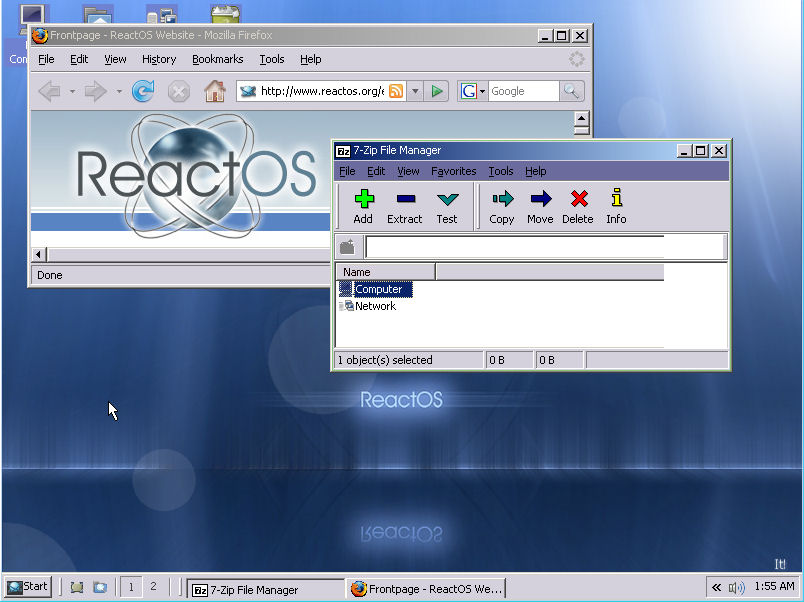Click the Reload icon in Firefox
Viewport: 804px width, 602px height.
144,91
